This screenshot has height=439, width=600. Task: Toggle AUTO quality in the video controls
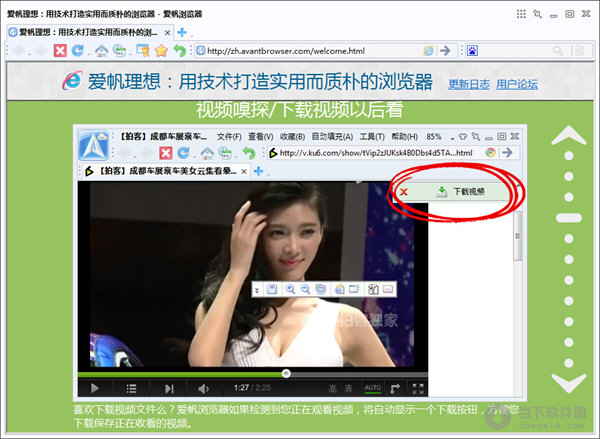click(x=372, y=388)
